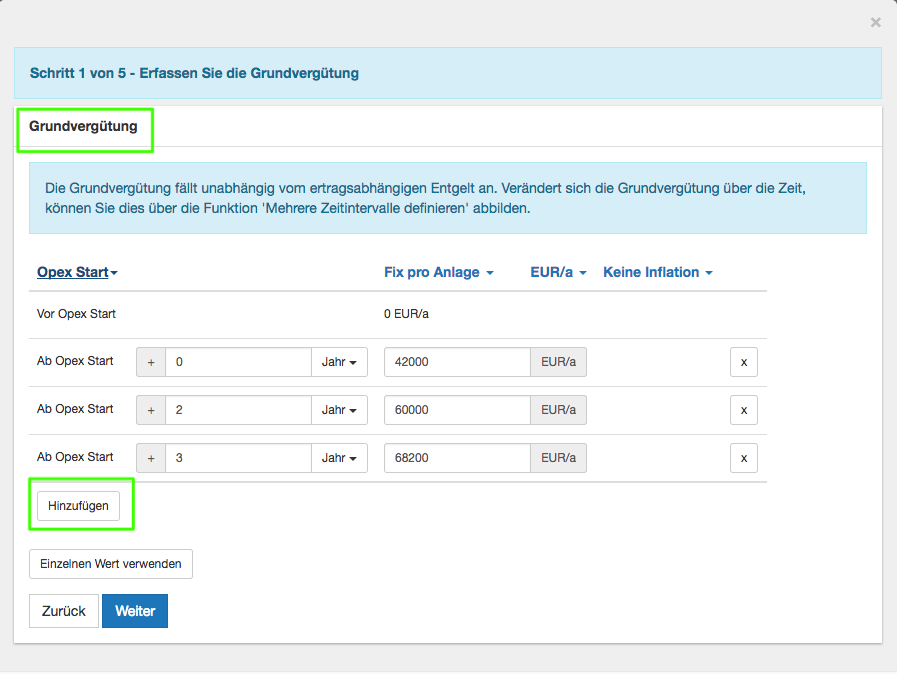Select the Grundvergütung tab

83,127
